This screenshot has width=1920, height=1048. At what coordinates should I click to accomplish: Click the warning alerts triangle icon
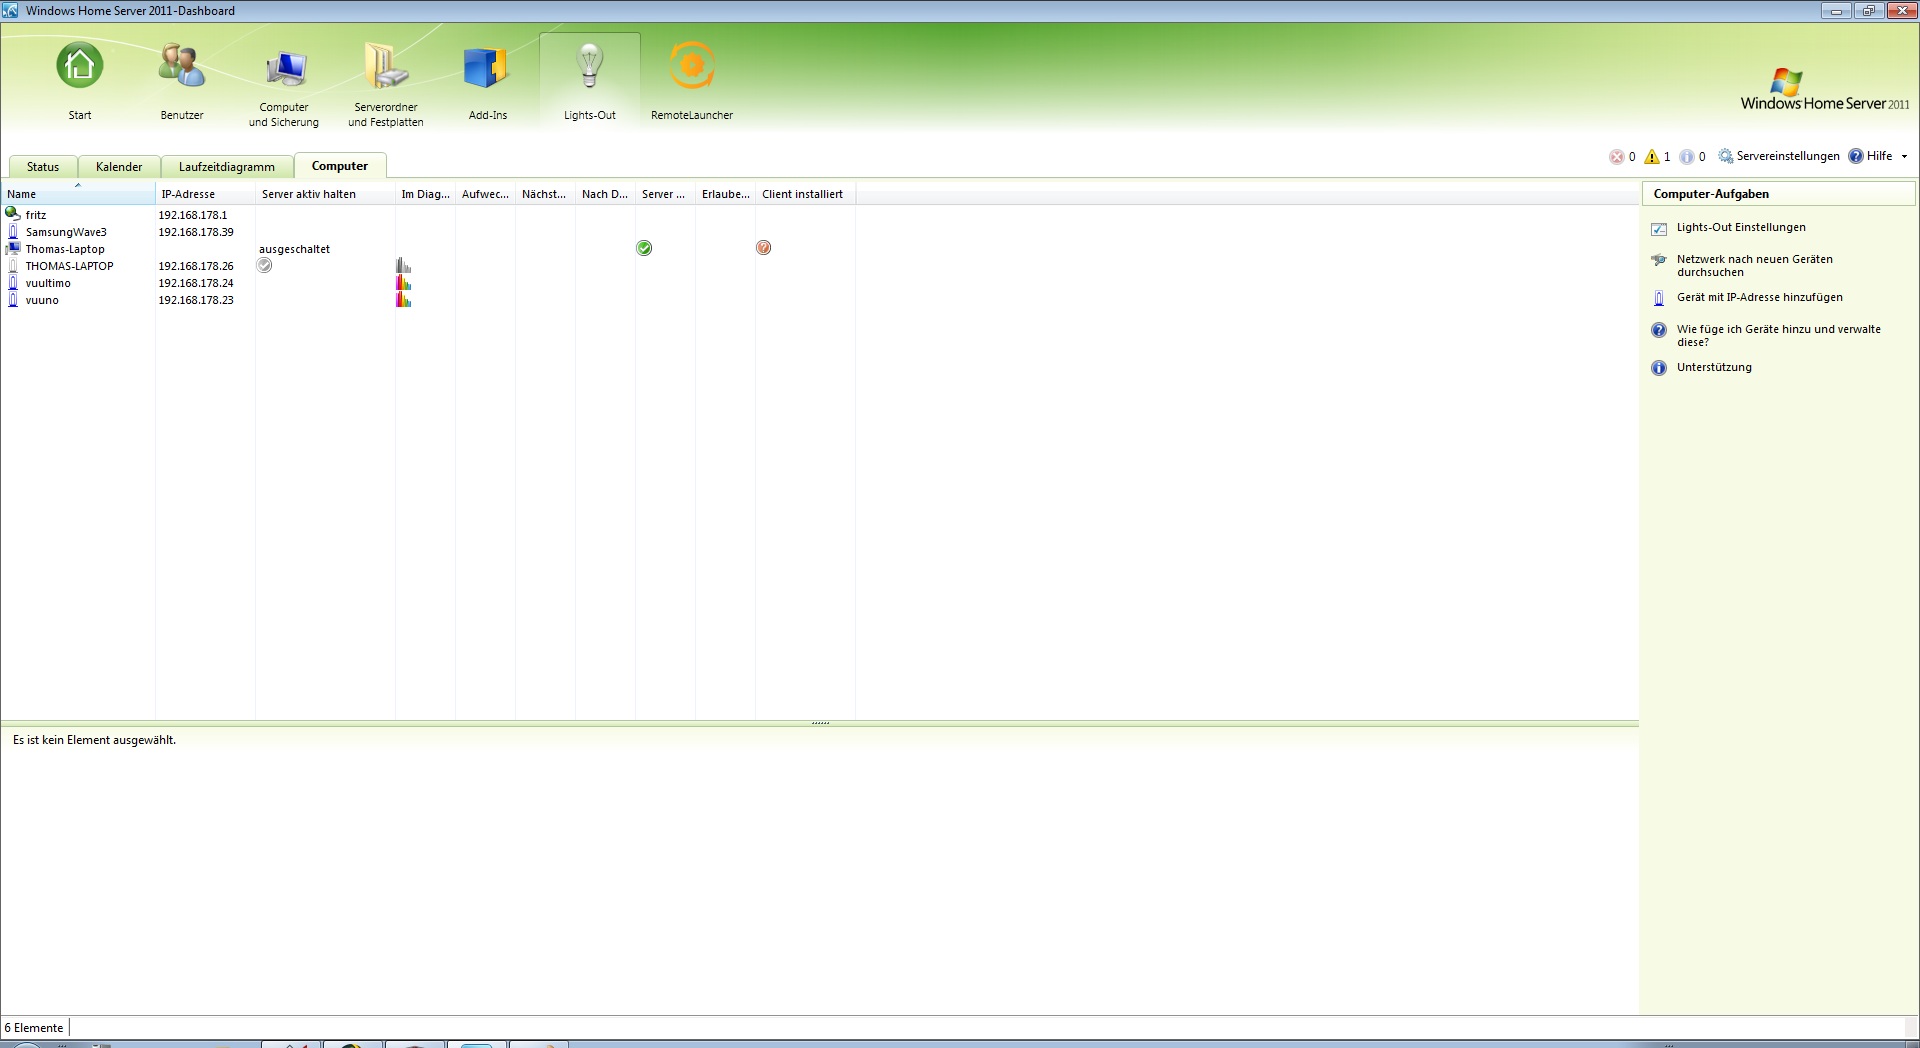coord(1652,157)
